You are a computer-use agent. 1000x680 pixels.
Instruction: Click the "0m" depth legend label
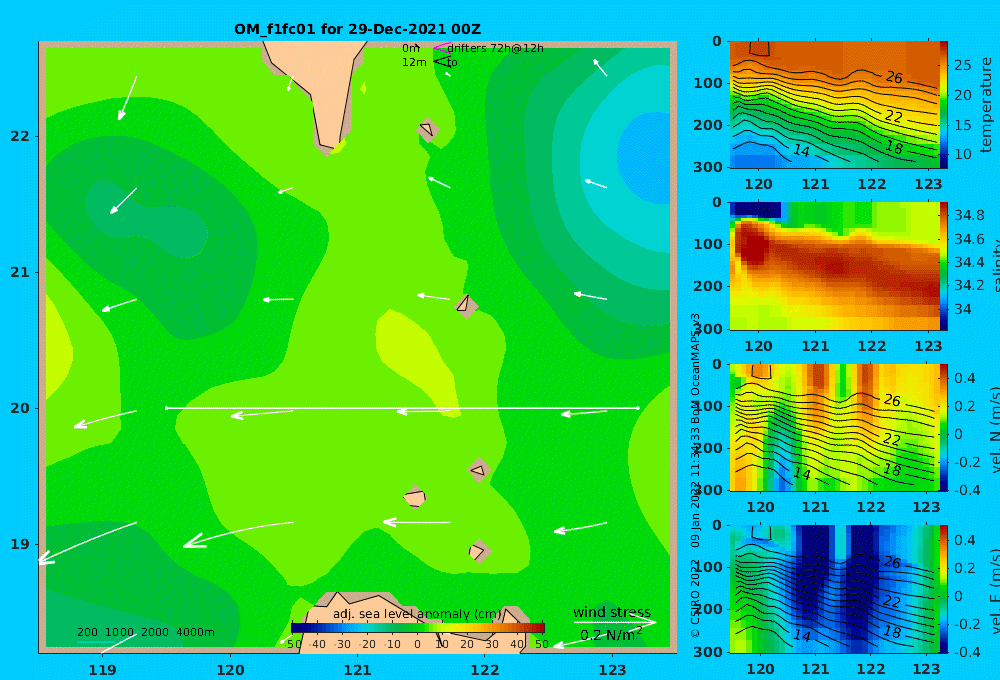tap(411, 48)
